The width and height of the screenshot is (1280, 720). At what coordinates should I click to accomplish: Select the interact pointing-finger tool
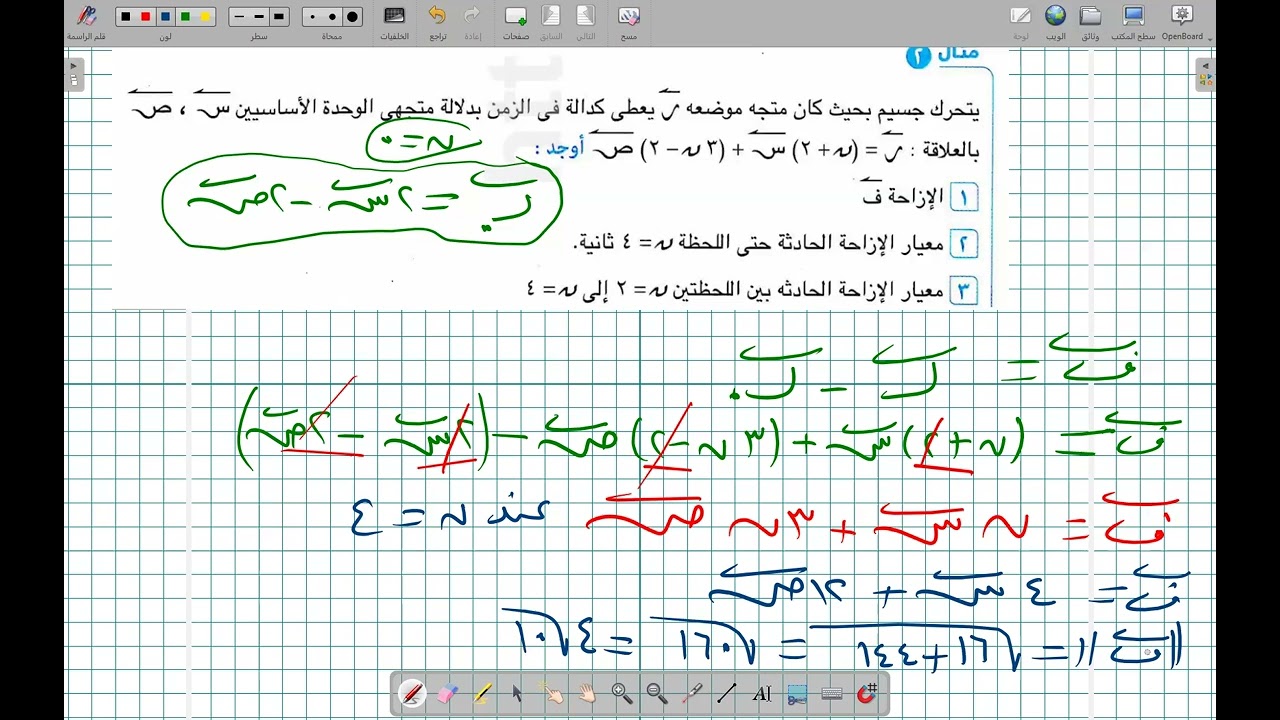click(552, 692)
